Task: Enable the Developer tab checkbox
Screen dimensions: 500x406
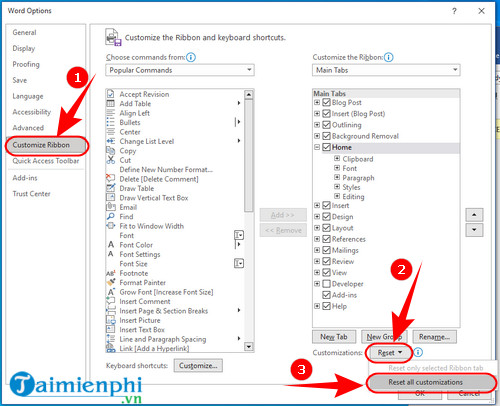Action: coord(326,284)
